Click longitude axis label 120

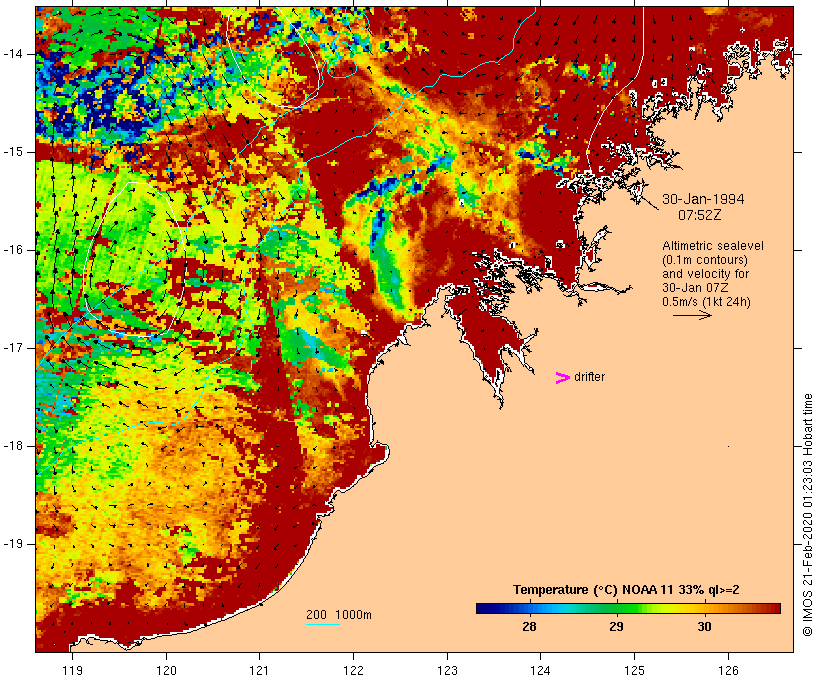166,670
